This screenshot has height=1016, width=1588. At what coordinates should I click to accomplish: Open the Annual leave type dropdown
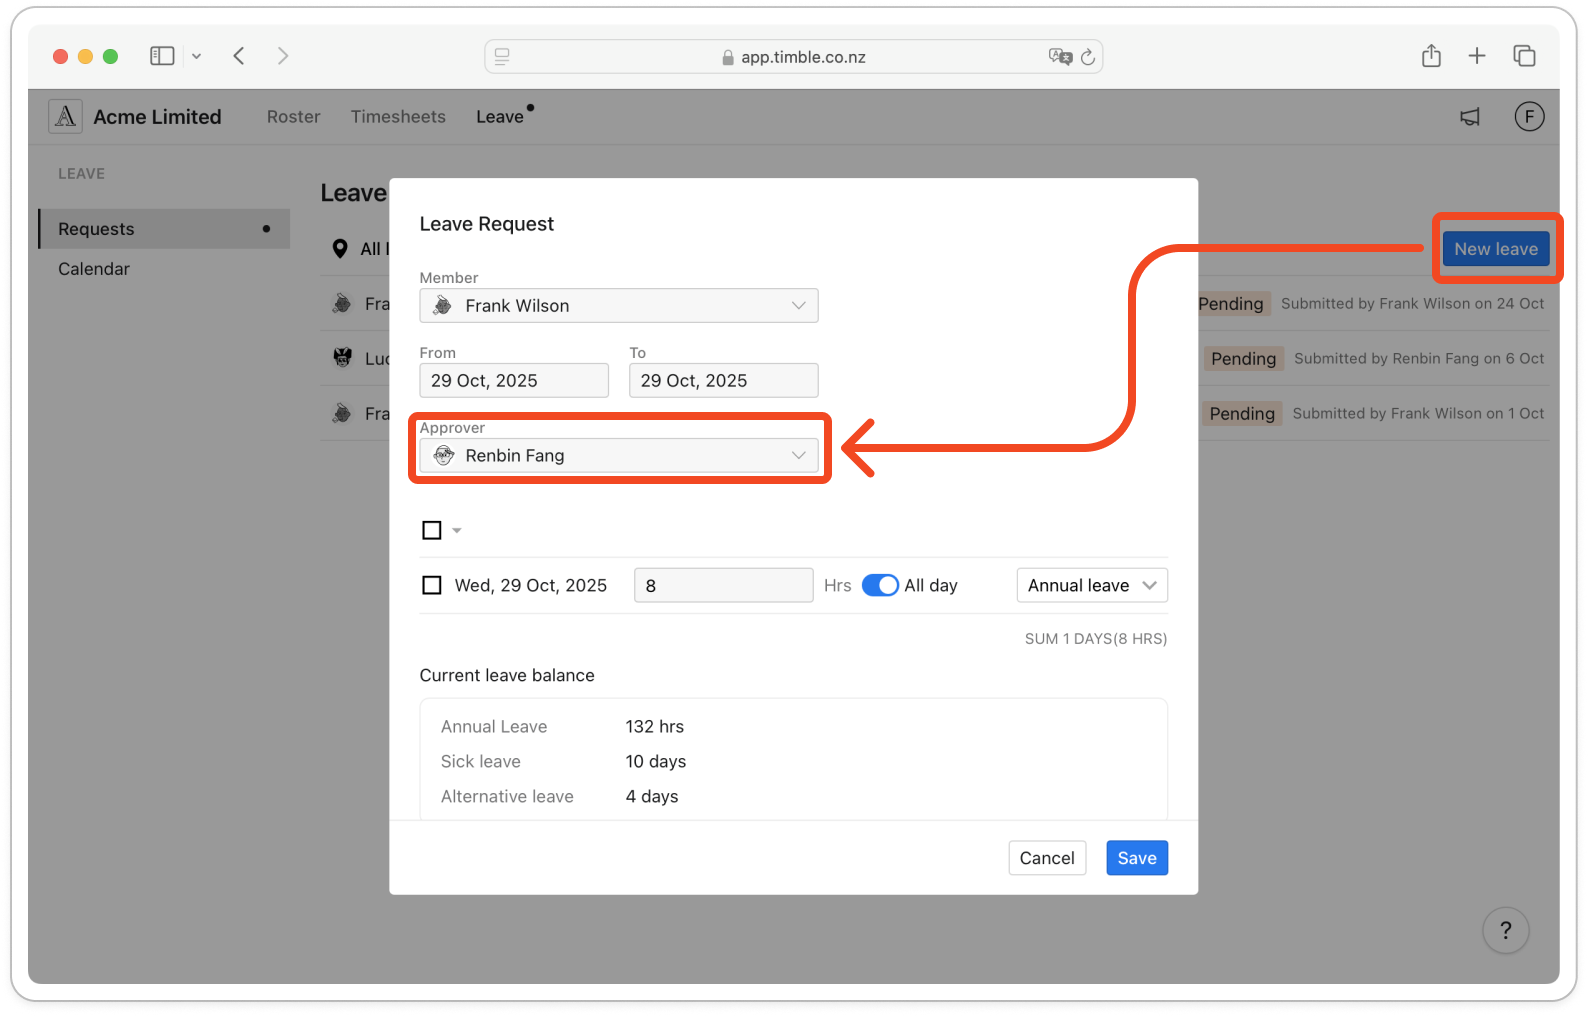coord(1092,585)
